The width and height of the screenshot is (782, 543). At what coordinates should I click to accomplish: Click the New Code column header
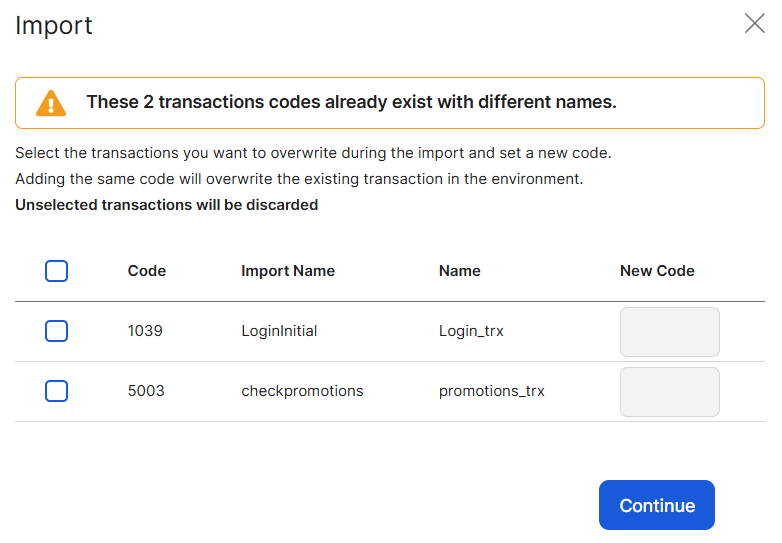pos(657,271)
